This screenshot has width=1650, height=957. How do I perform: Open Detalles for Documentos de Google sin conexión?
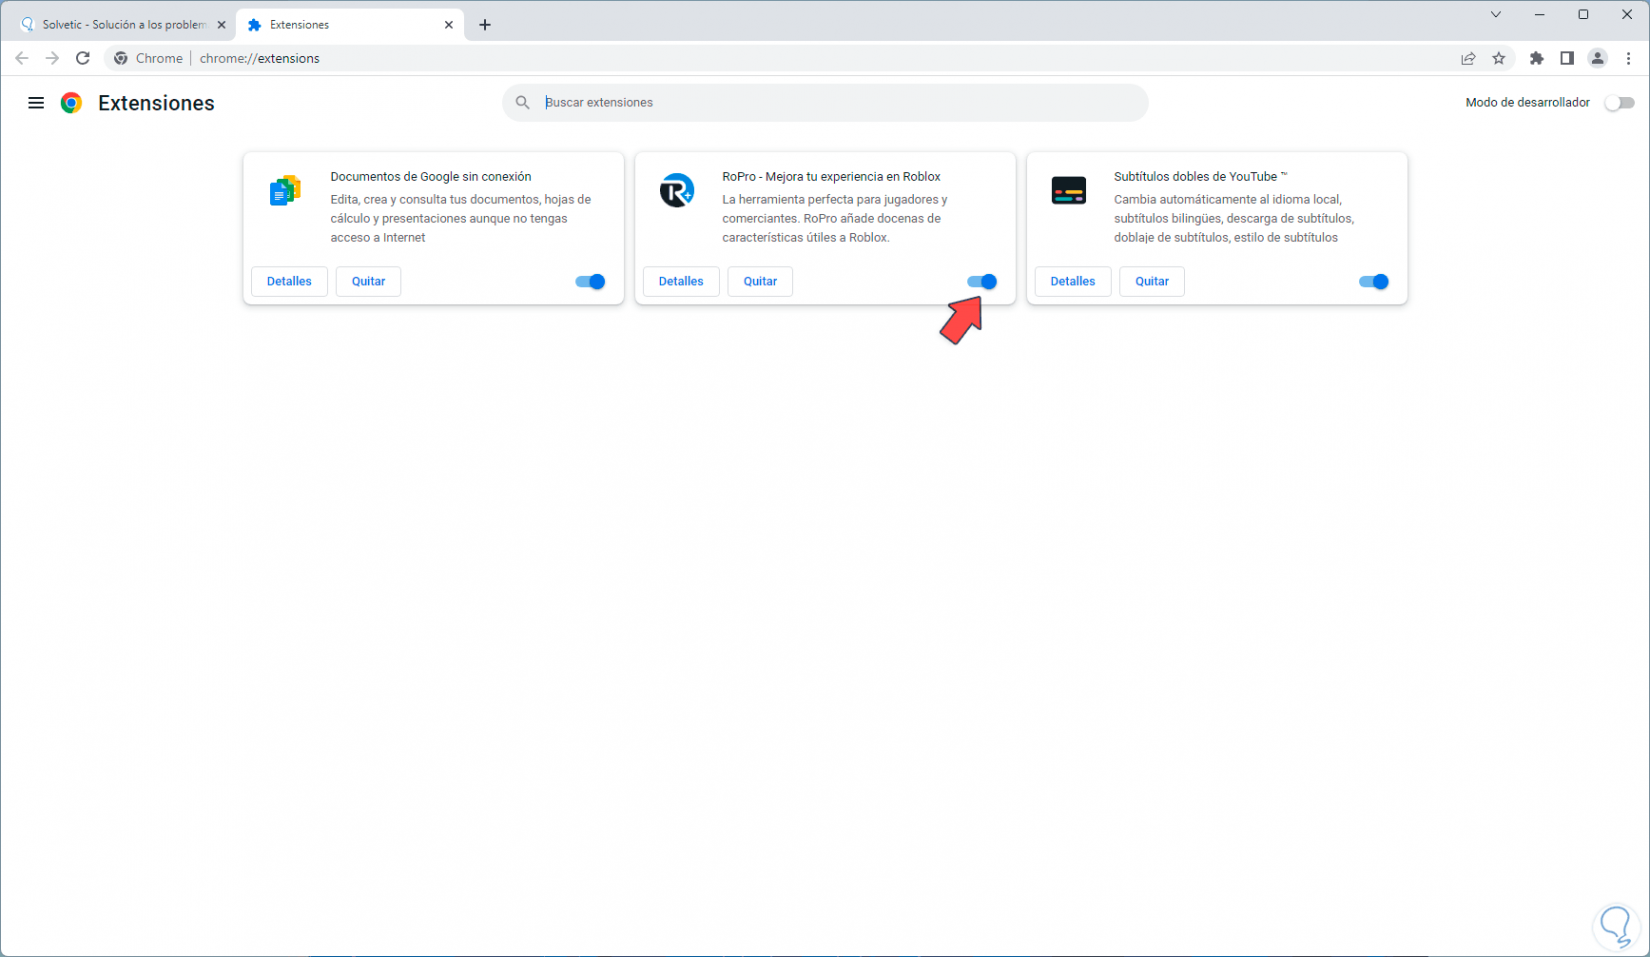coord(289,282)
